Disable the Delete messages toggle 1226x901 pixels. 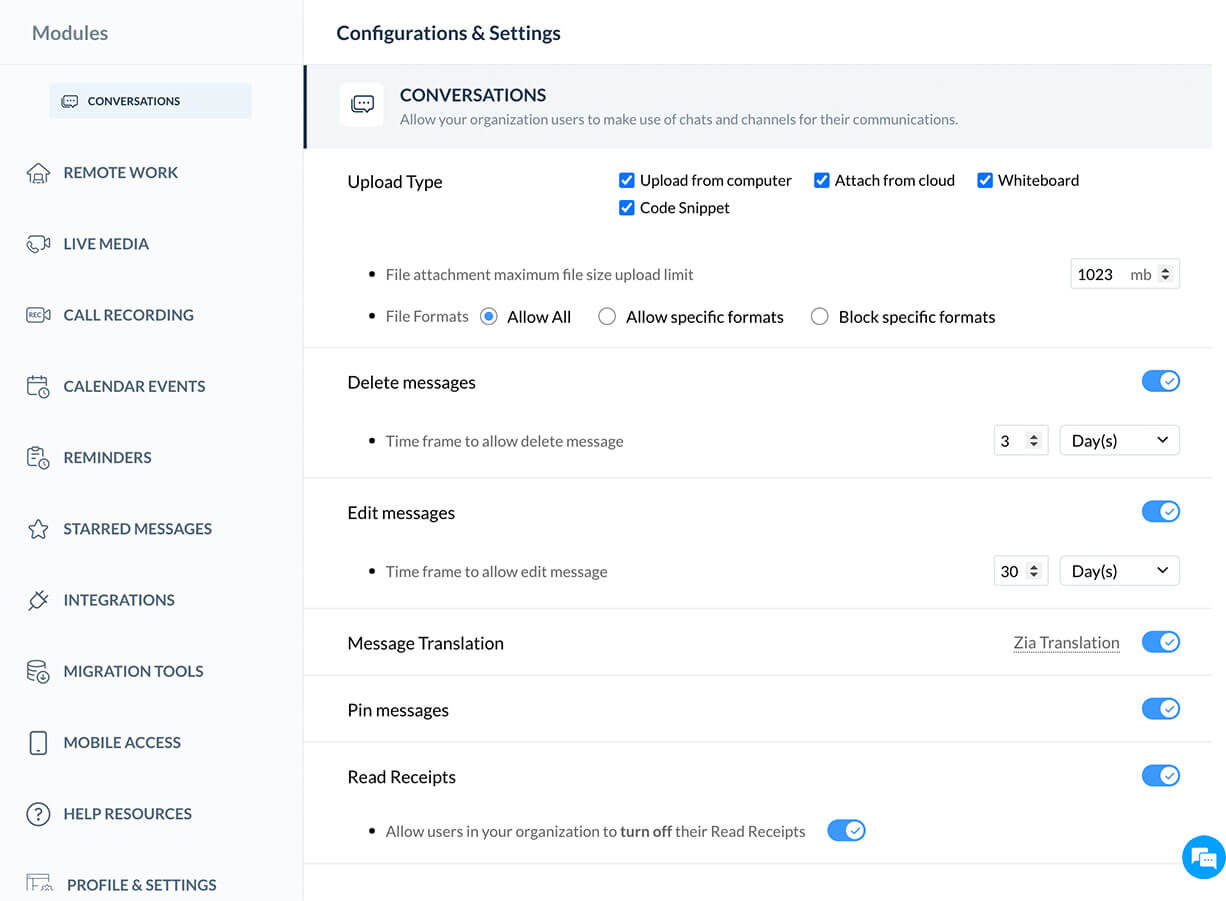[x=1160, y=381]
